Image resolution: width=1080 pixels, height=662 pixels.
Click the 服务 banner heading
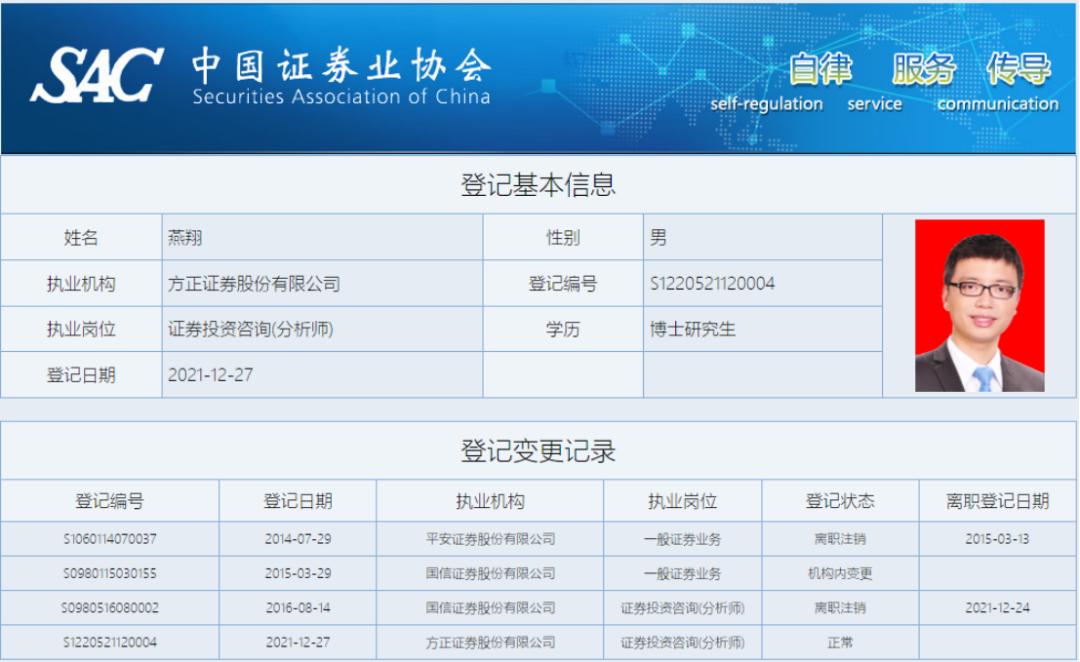point(924,69)
